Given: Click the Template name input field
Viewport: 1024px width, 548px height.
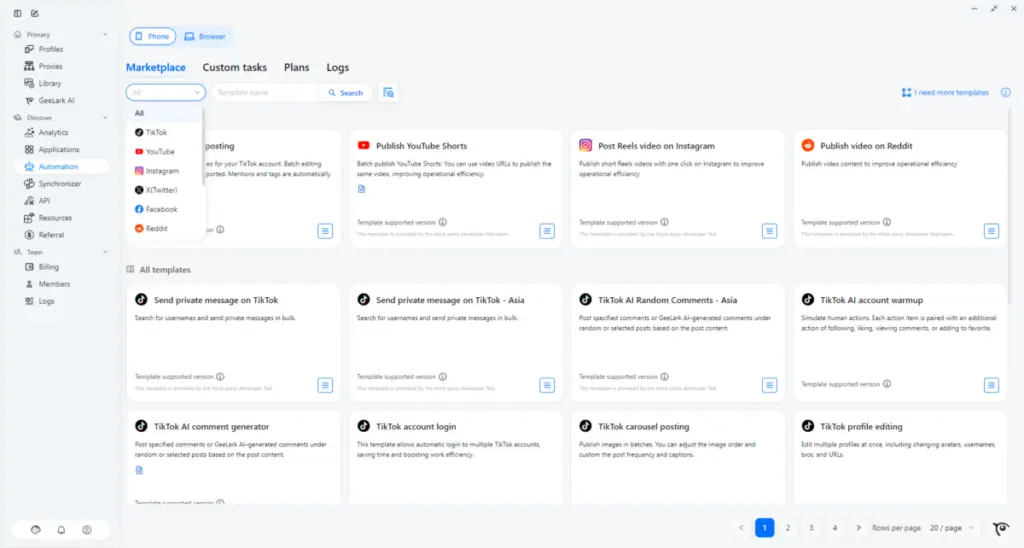Looking at the screenshot, I should coord(265,92).
